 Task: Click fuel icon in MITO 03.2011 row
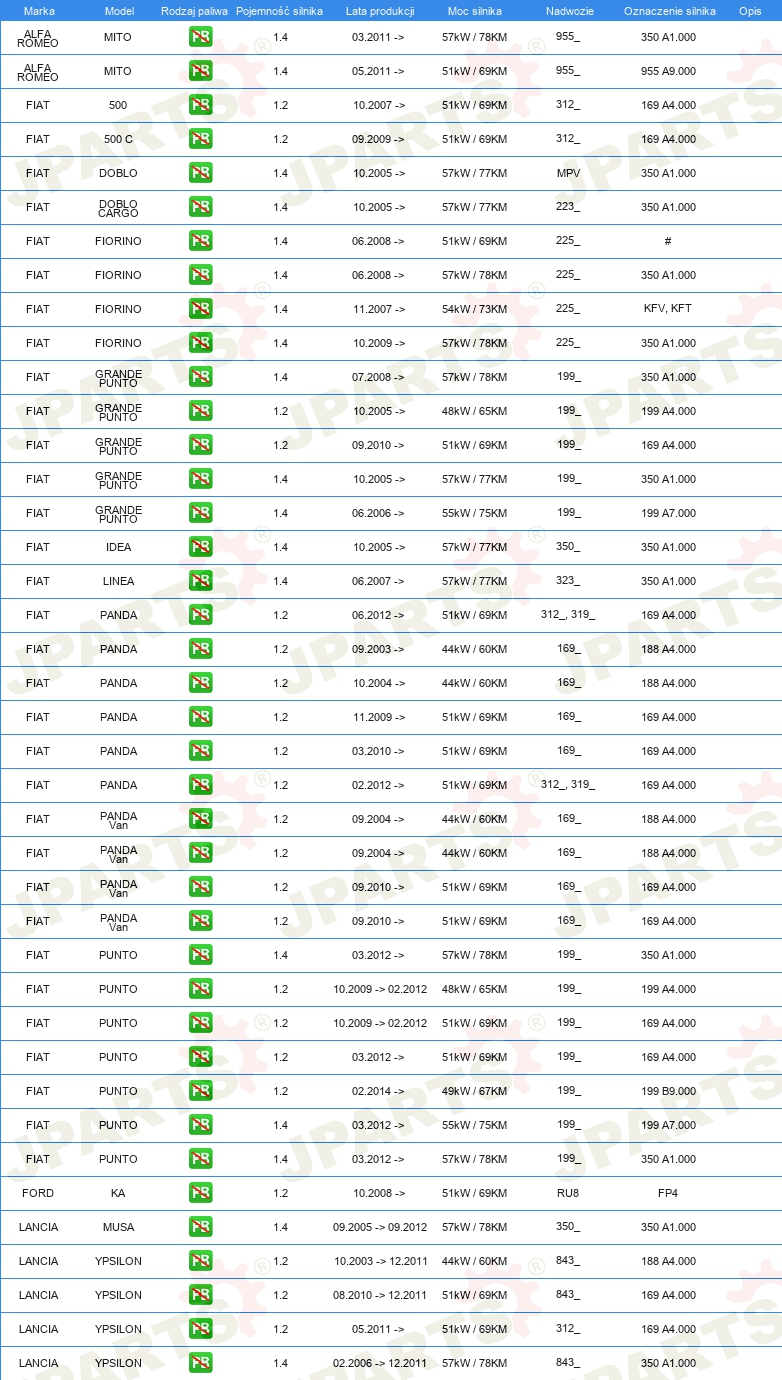click(200, 38)
